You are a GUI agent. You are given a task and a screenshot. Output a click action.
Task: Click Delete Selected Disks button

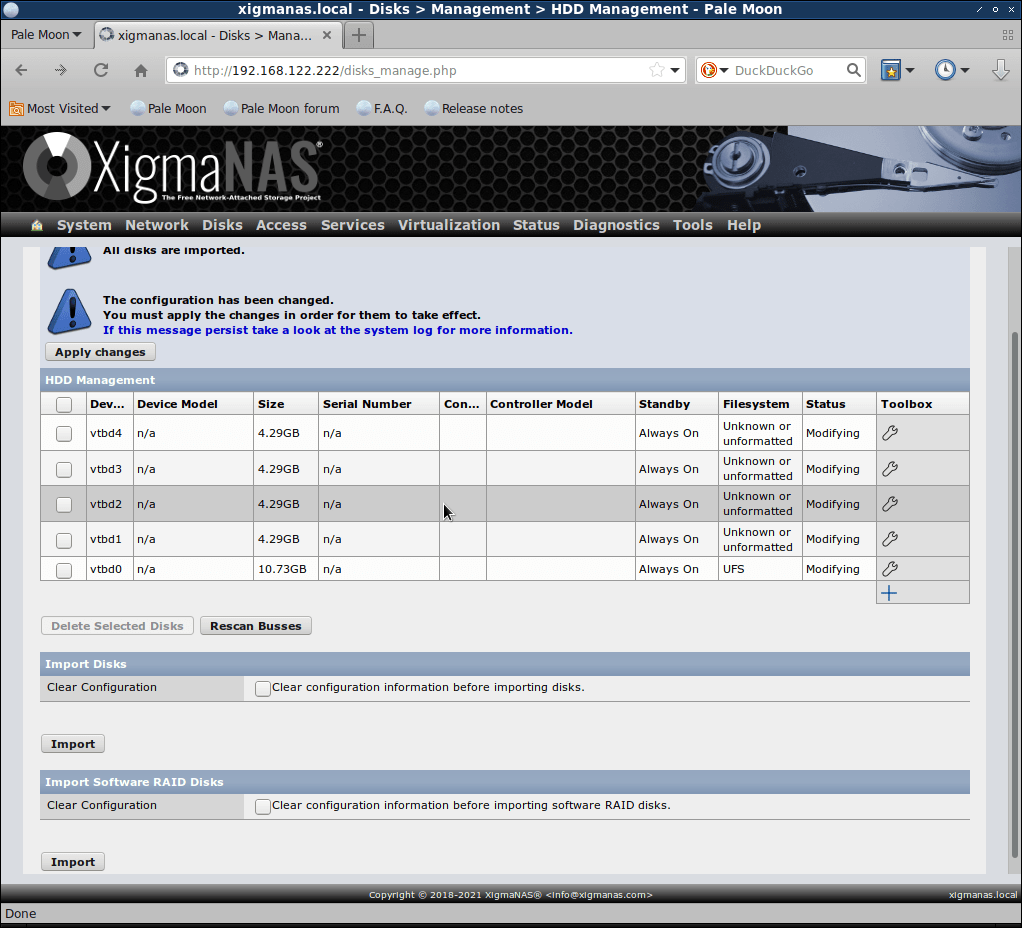coord(117,626)
